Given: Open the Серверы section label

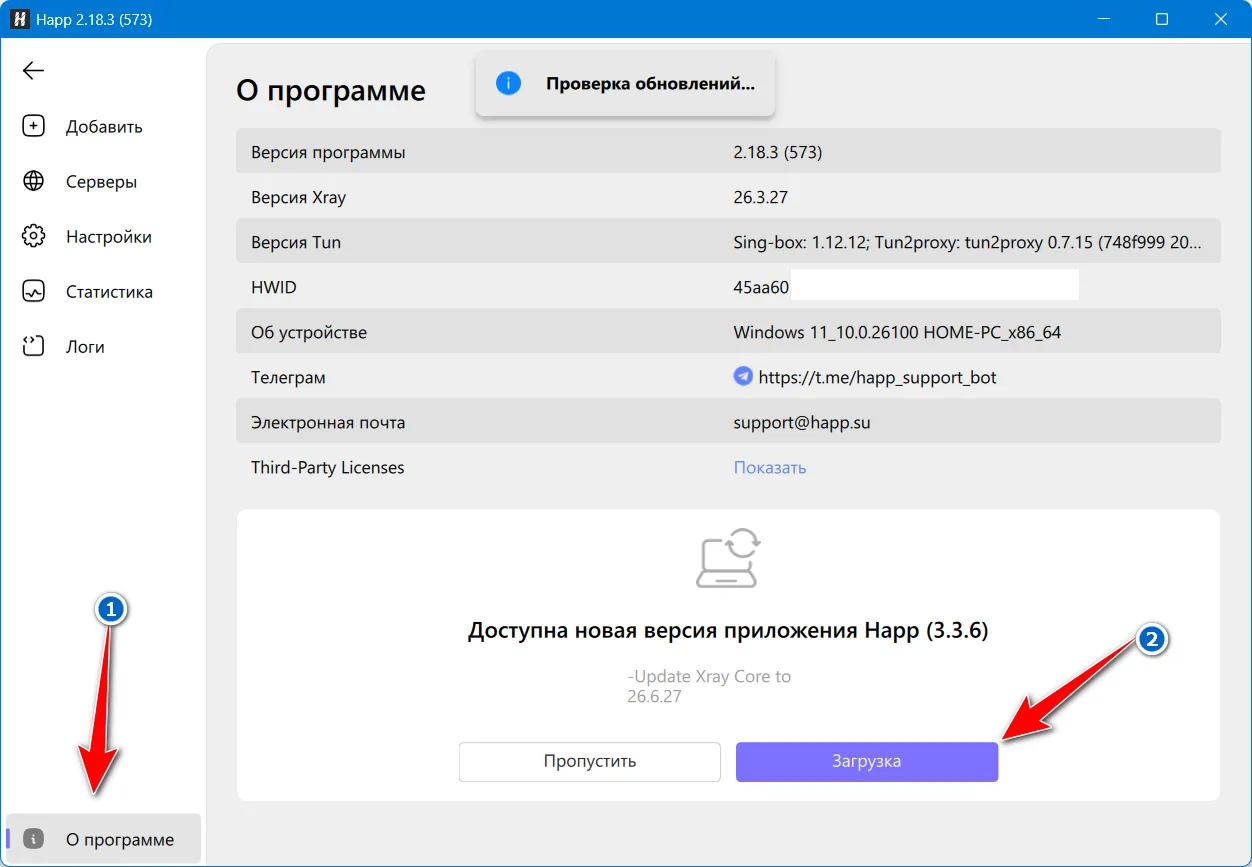Looking at the screenshot, I should click(101, 182).
